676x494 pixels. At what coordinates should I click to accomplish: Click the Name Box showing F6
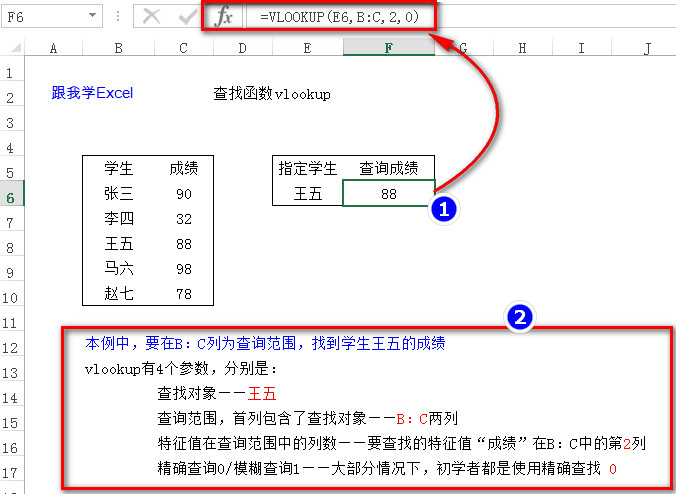(52, 16)
